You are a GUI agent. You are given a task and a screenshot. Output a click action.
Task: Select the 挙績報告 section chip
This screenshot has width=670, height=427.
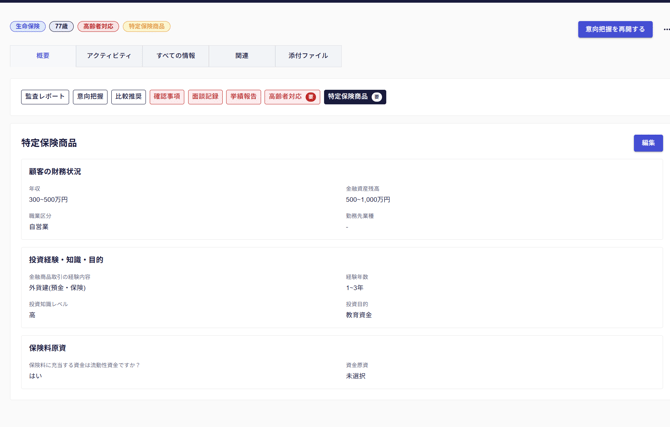tap(243, 97)
